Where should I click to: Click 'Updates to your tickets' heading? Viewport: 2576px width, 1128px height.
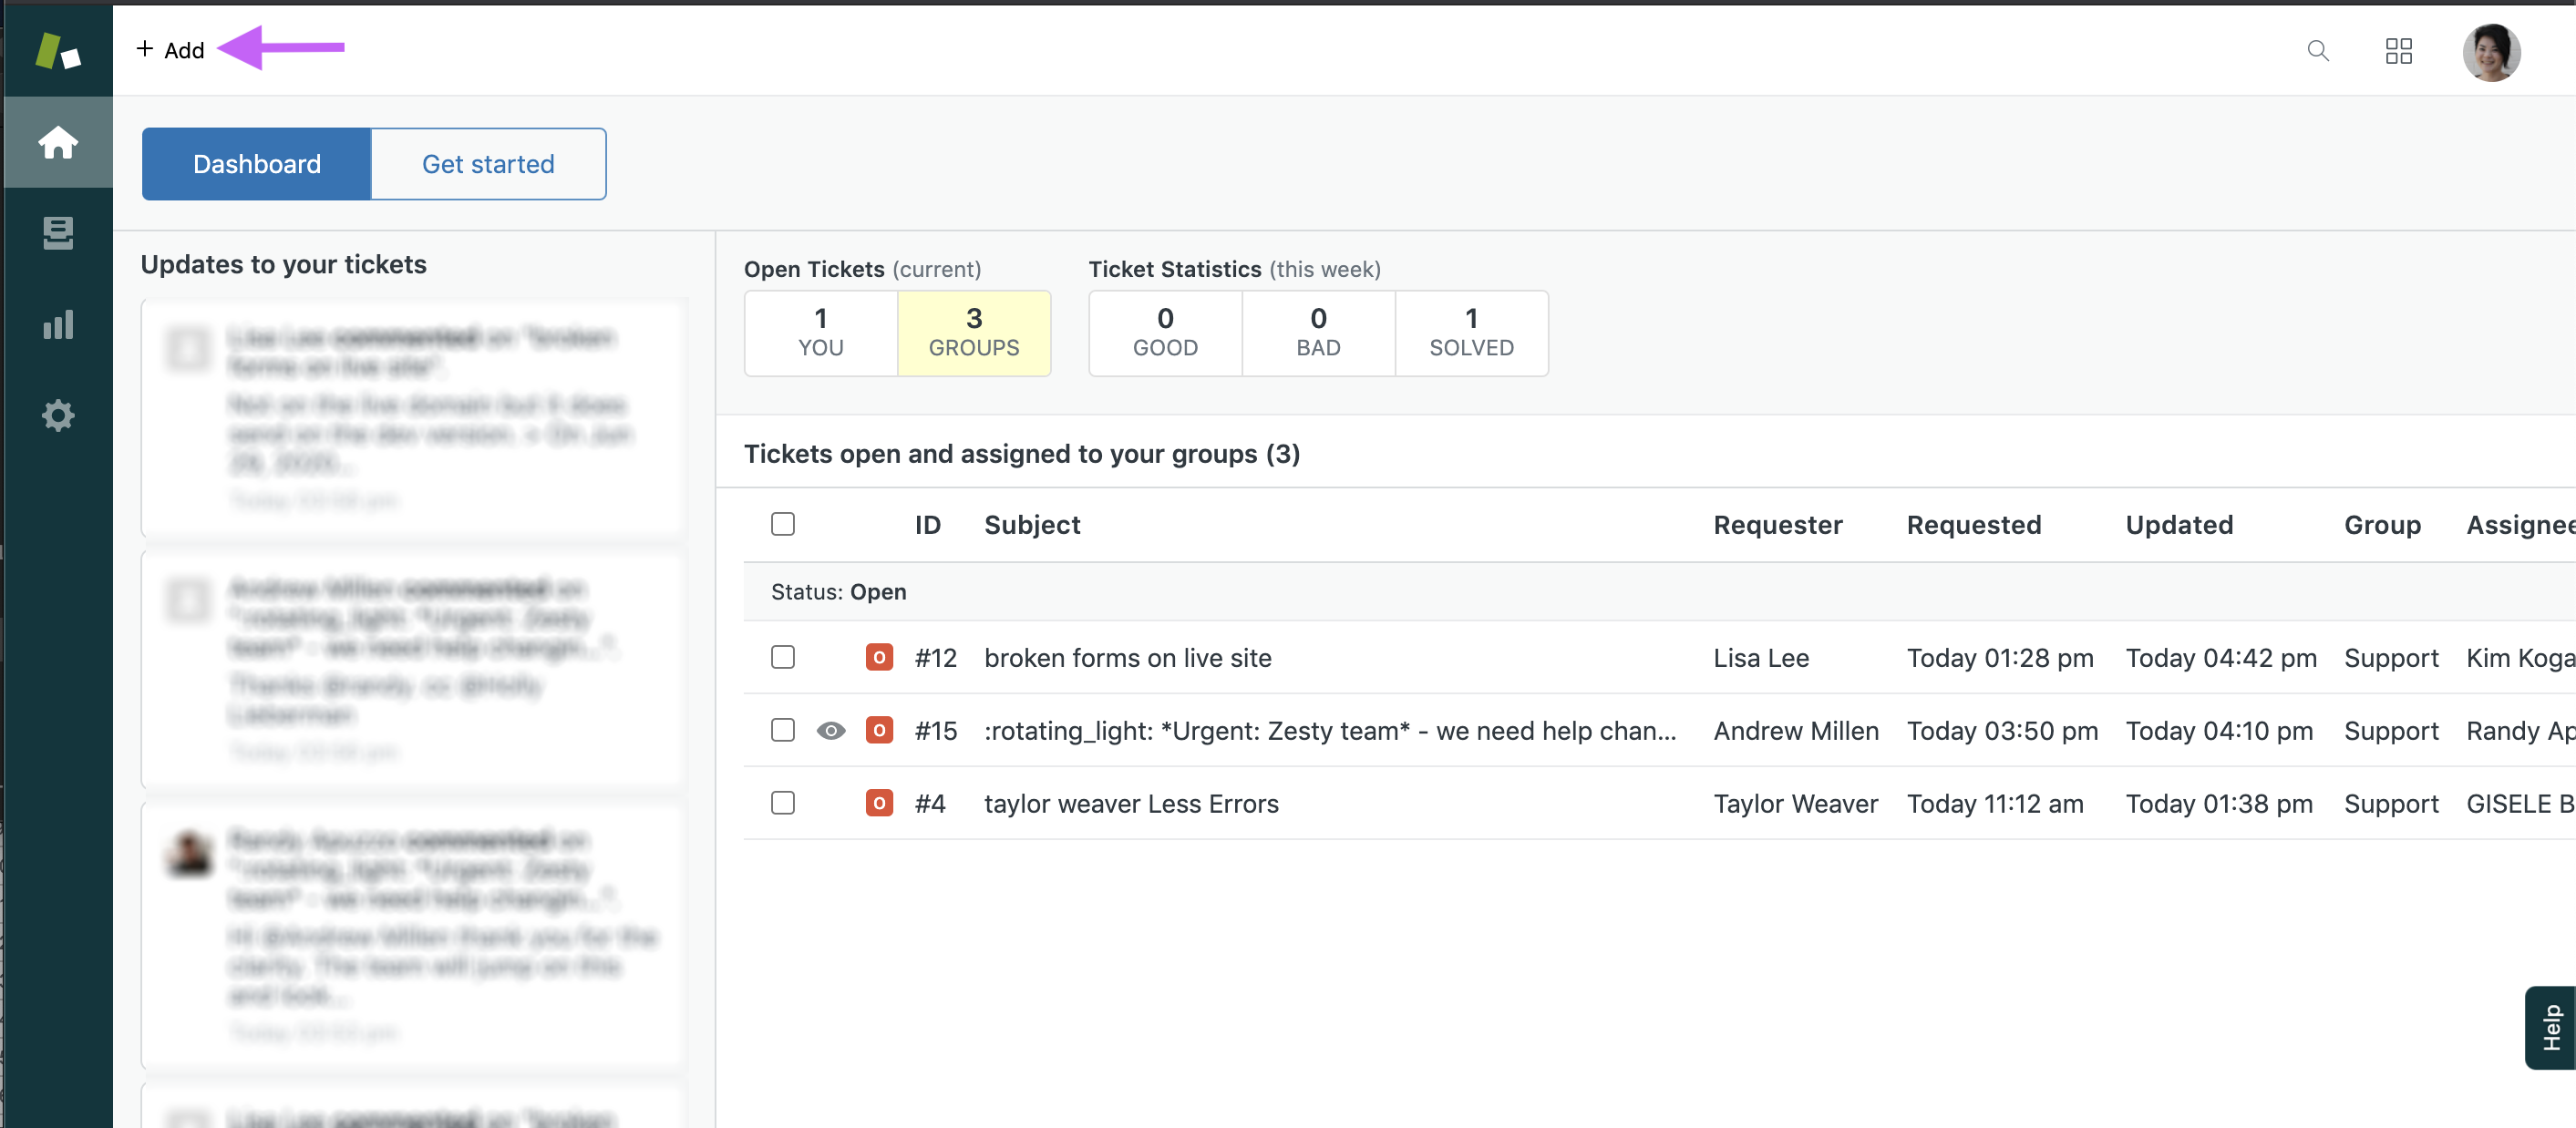[283, 264]
